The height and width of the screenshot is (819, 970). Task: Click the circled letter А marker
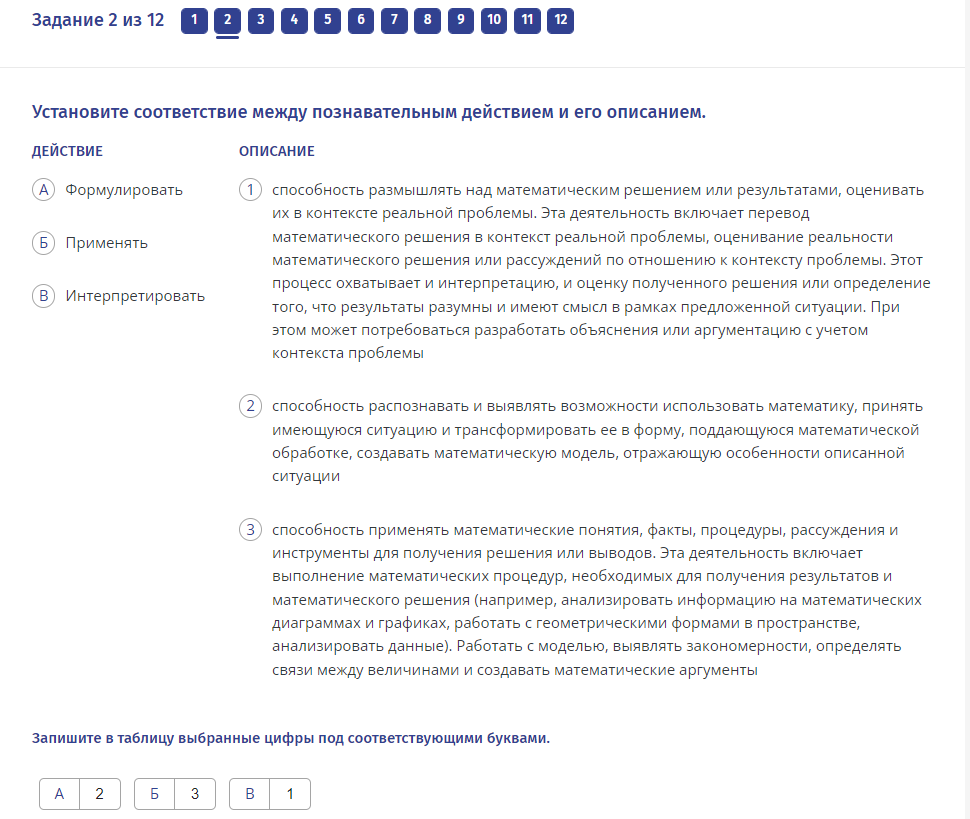click(x=43, y=190)
